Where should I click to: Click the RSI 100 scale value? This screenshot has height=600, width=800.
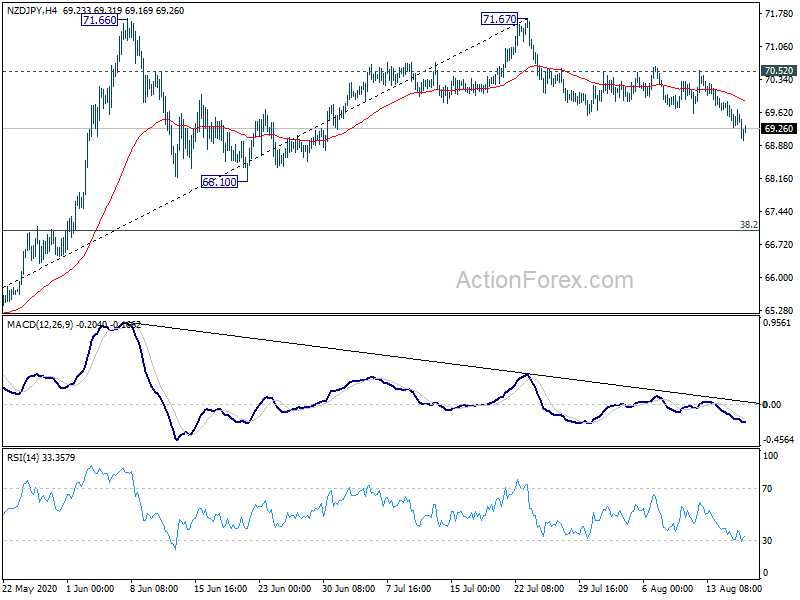[770, 456]
